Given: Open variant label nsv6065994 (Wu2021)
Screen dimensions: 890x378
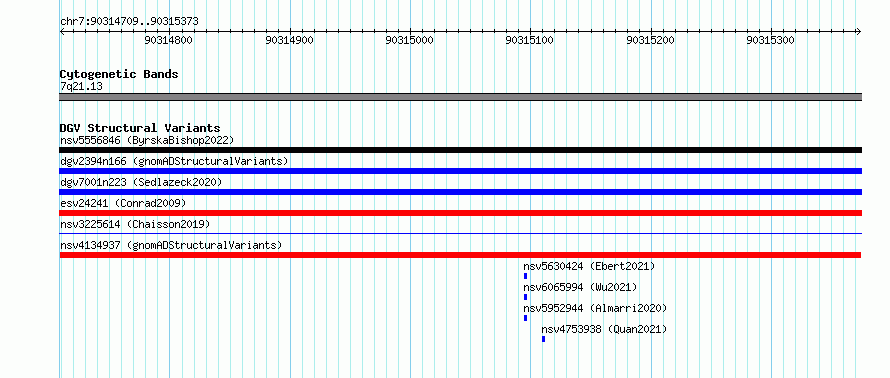Looking at the screenshot, I should point(580,287).
